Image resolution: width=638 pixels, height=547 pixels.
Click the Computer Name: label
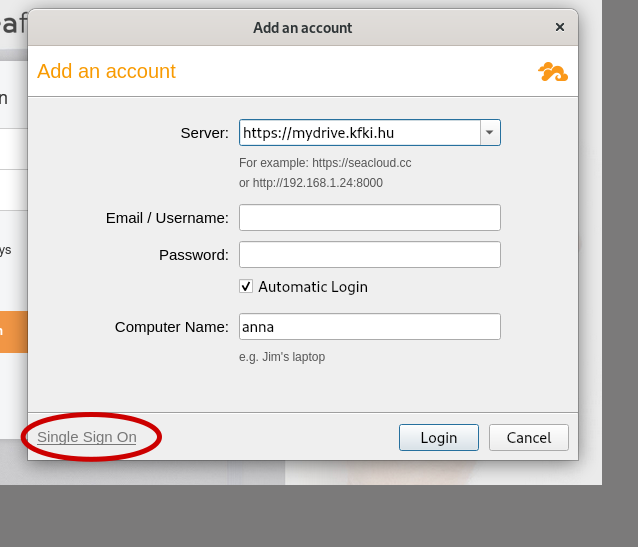coord(172,327)
